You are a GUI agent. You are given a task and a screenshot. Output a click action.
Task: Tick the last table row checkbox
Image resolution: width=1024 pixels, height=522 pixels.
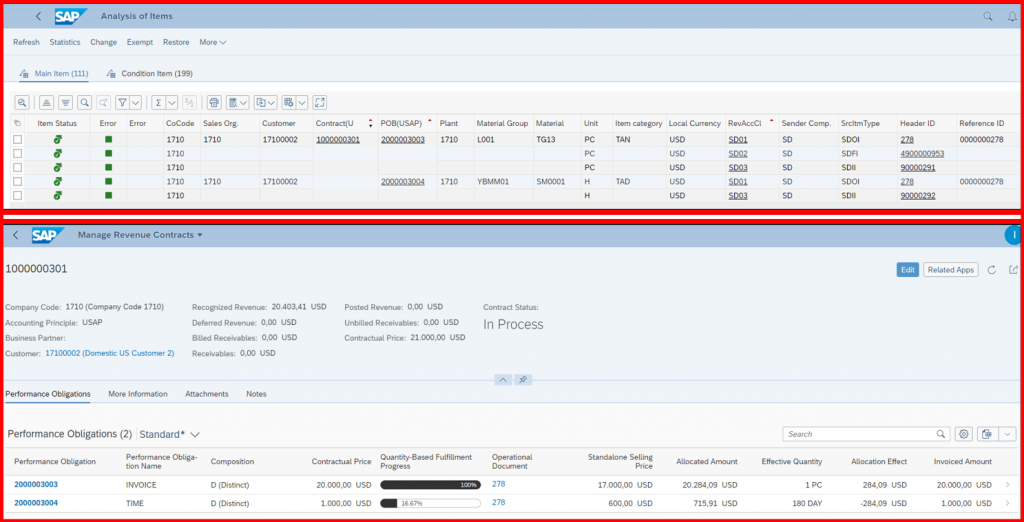[18, 195]
